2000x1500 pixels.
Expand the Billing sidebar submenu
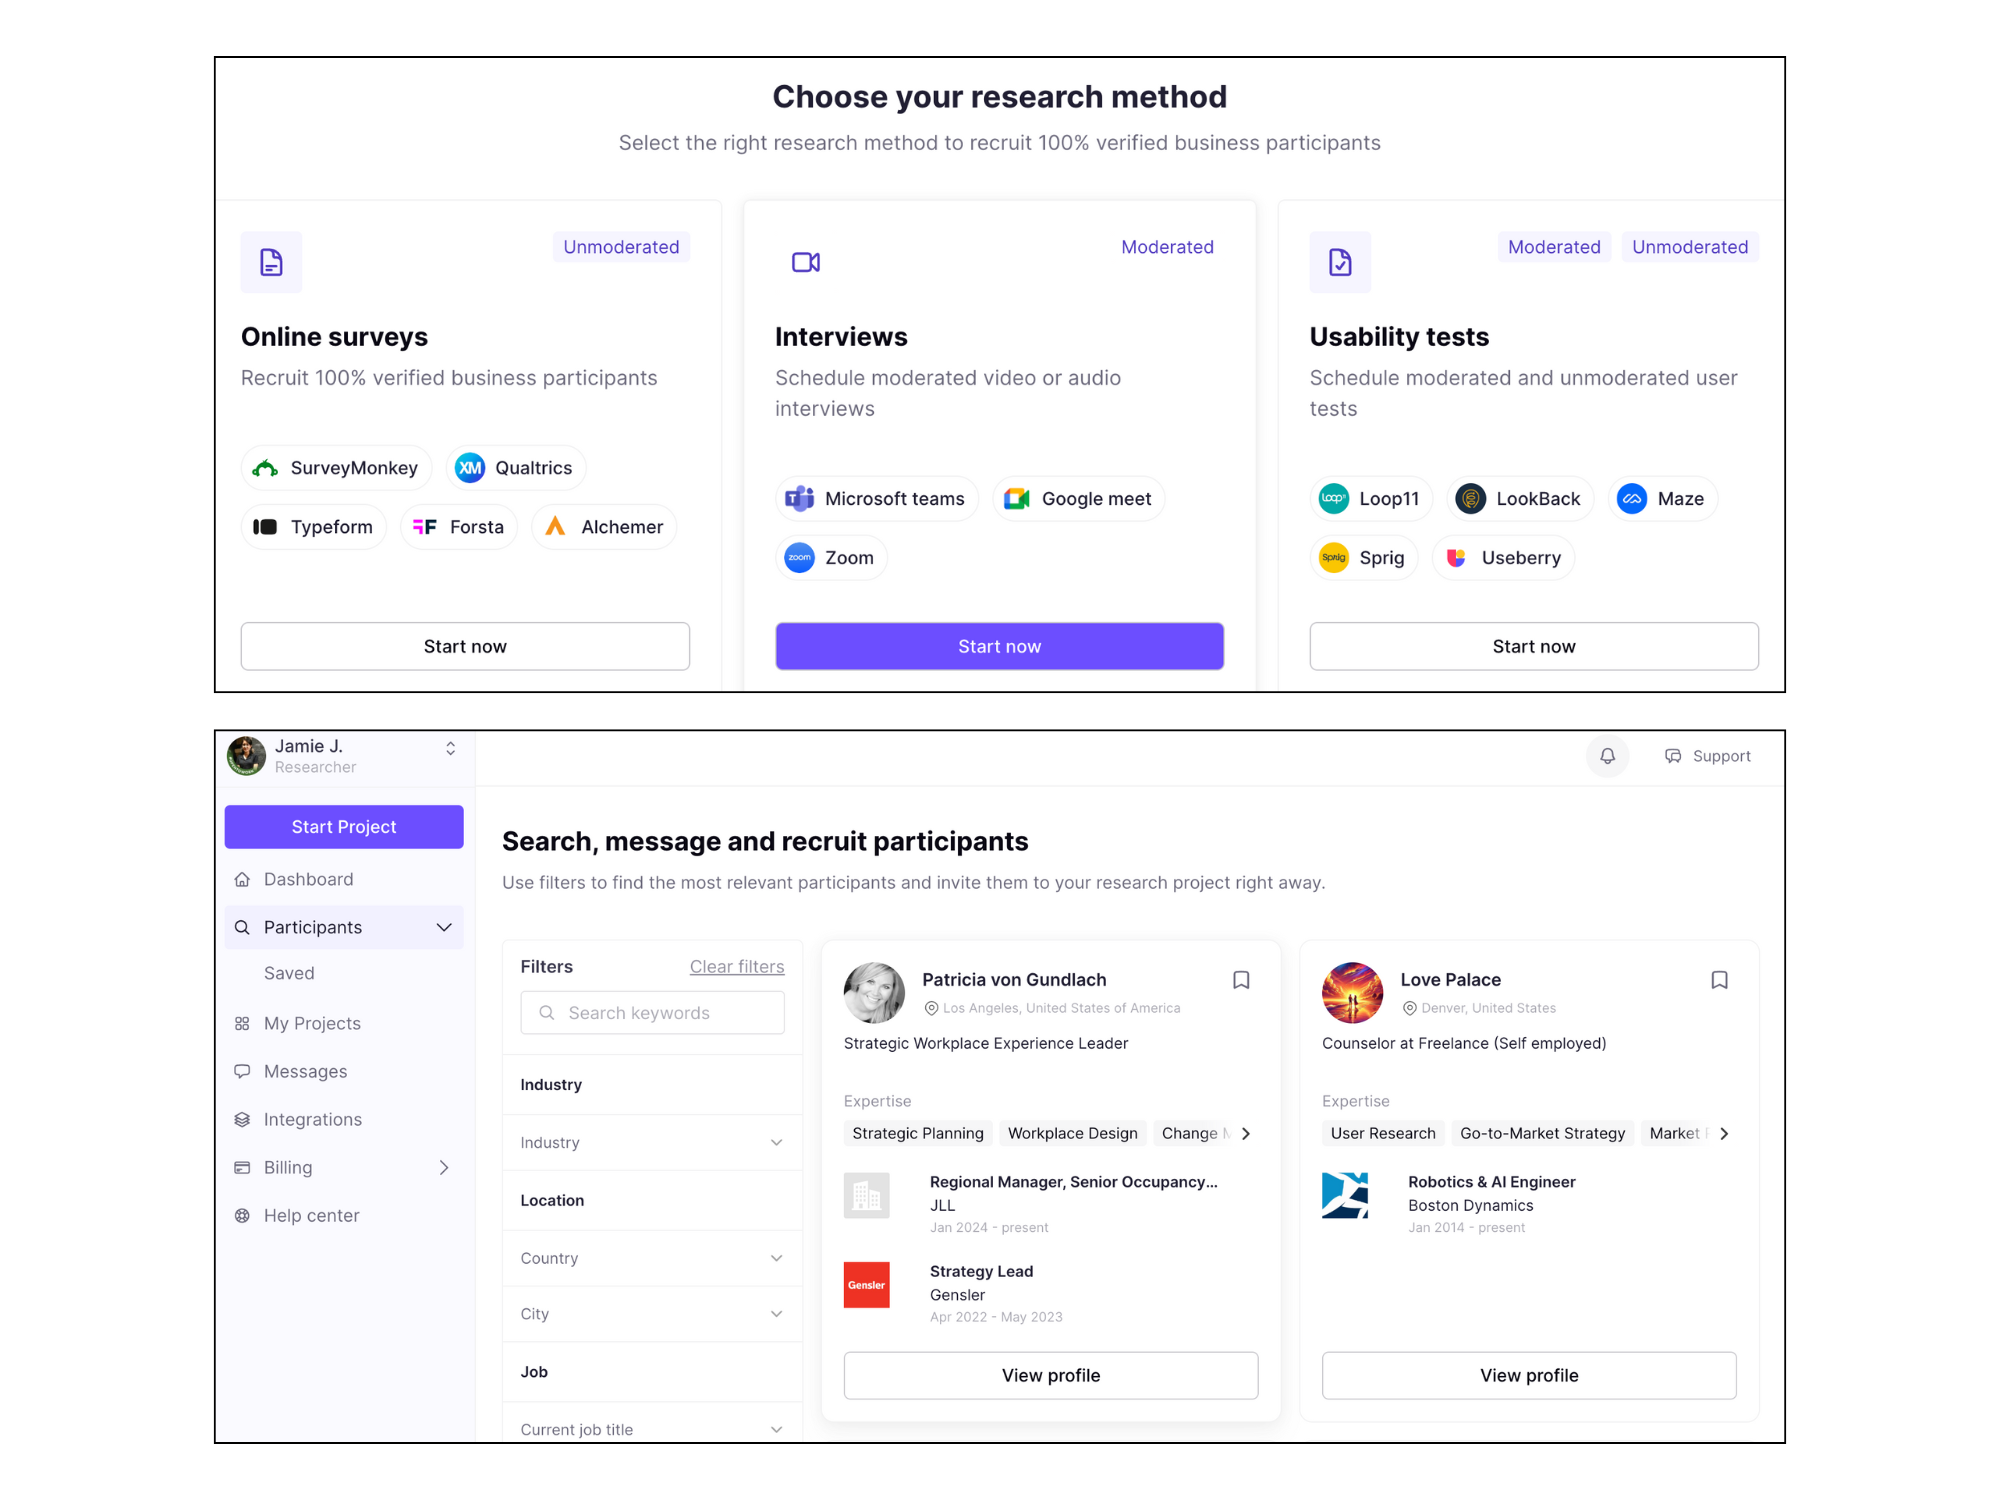[443, 1167]
